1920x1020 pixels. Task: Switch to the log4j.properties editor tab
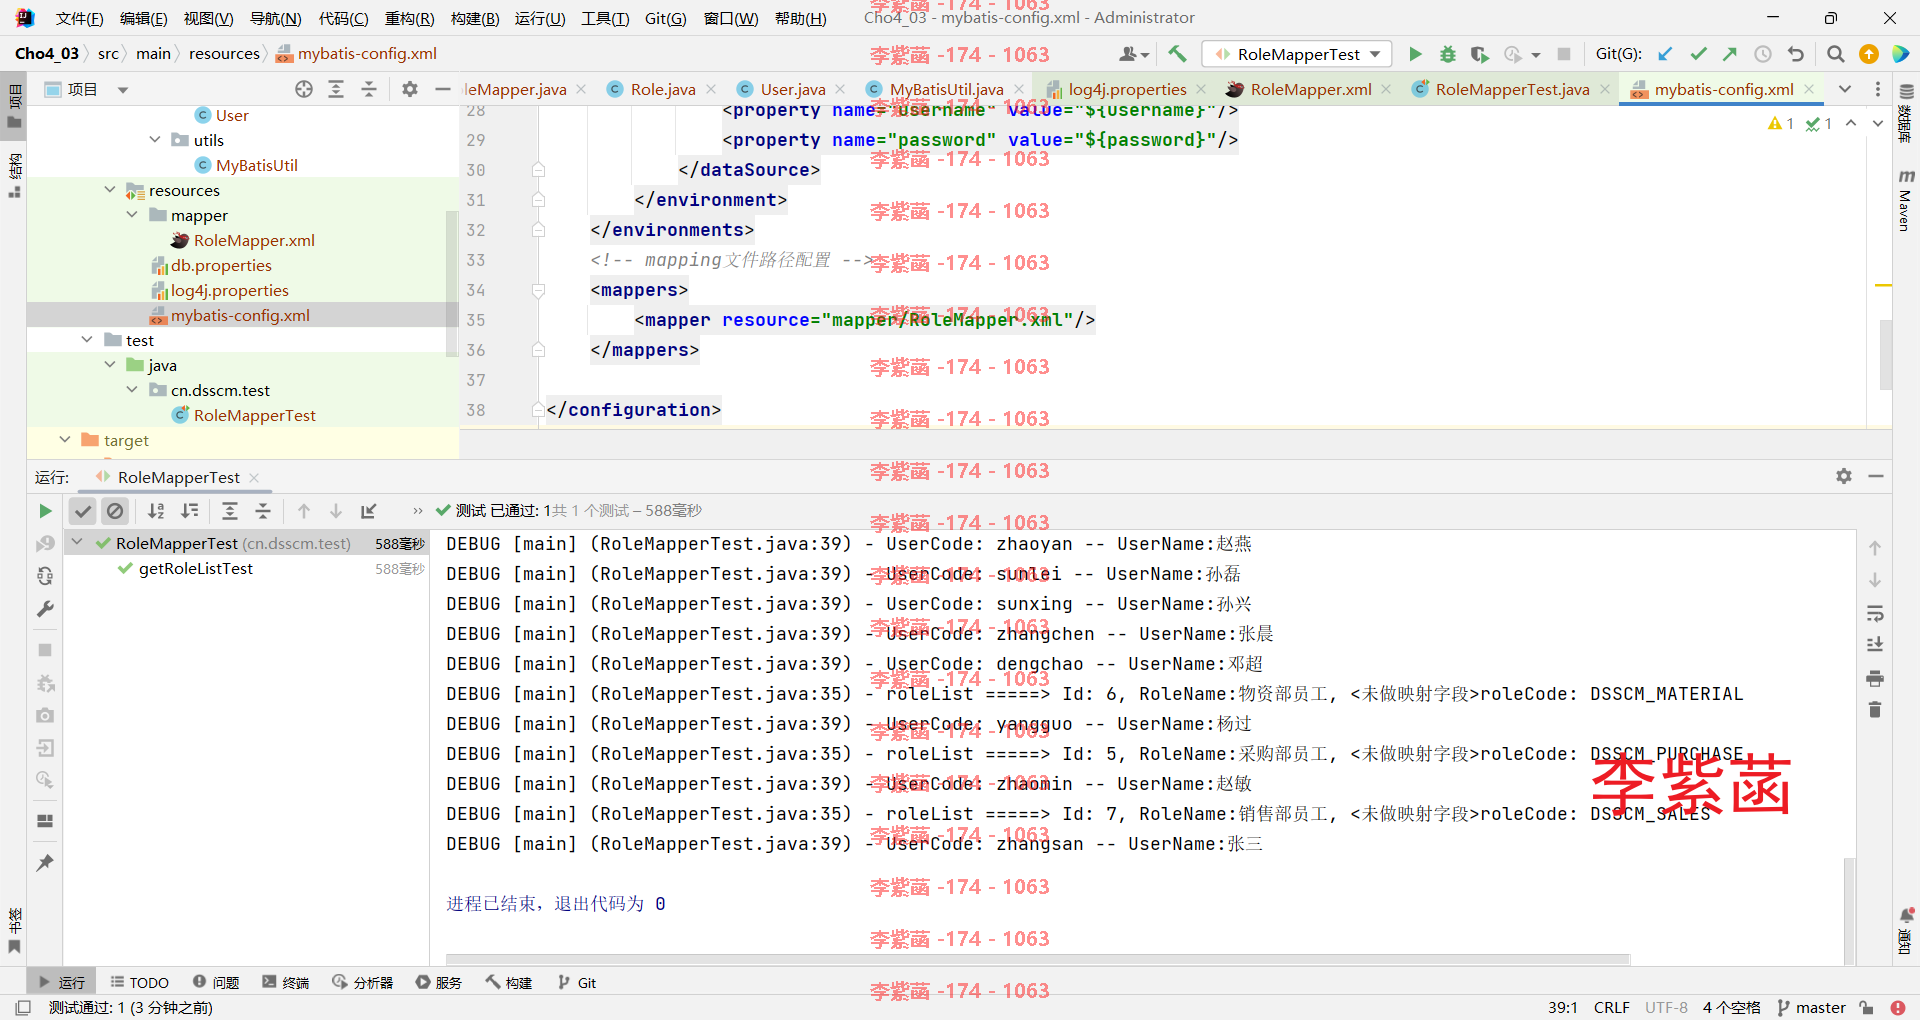coord(1127,89)
